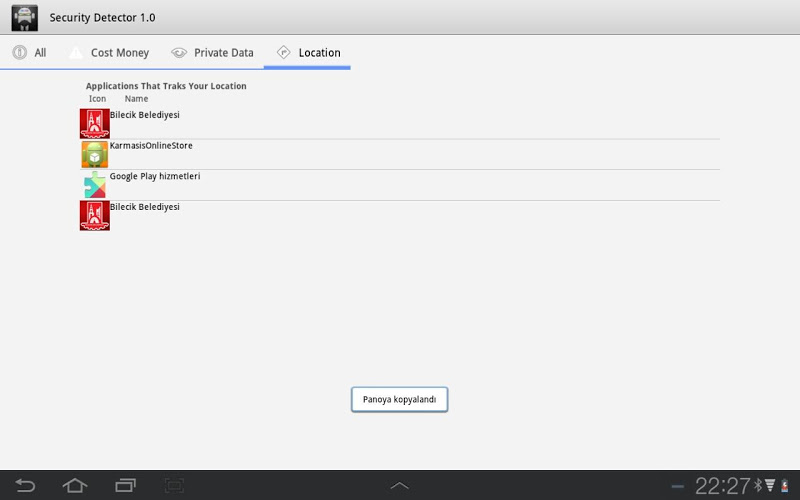Tap the Android back button
The width and height of the screenshot is (800, 500).
tap(25, 485)
